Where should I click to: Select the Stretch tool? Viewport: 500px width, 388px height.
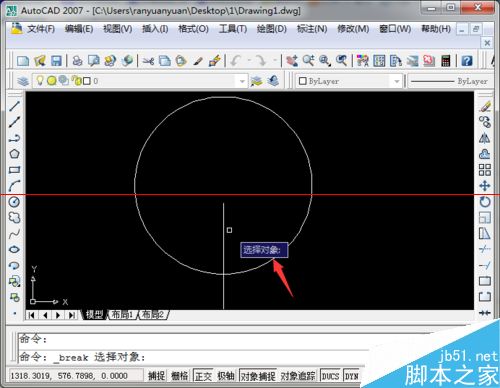[x=485, y=234]
